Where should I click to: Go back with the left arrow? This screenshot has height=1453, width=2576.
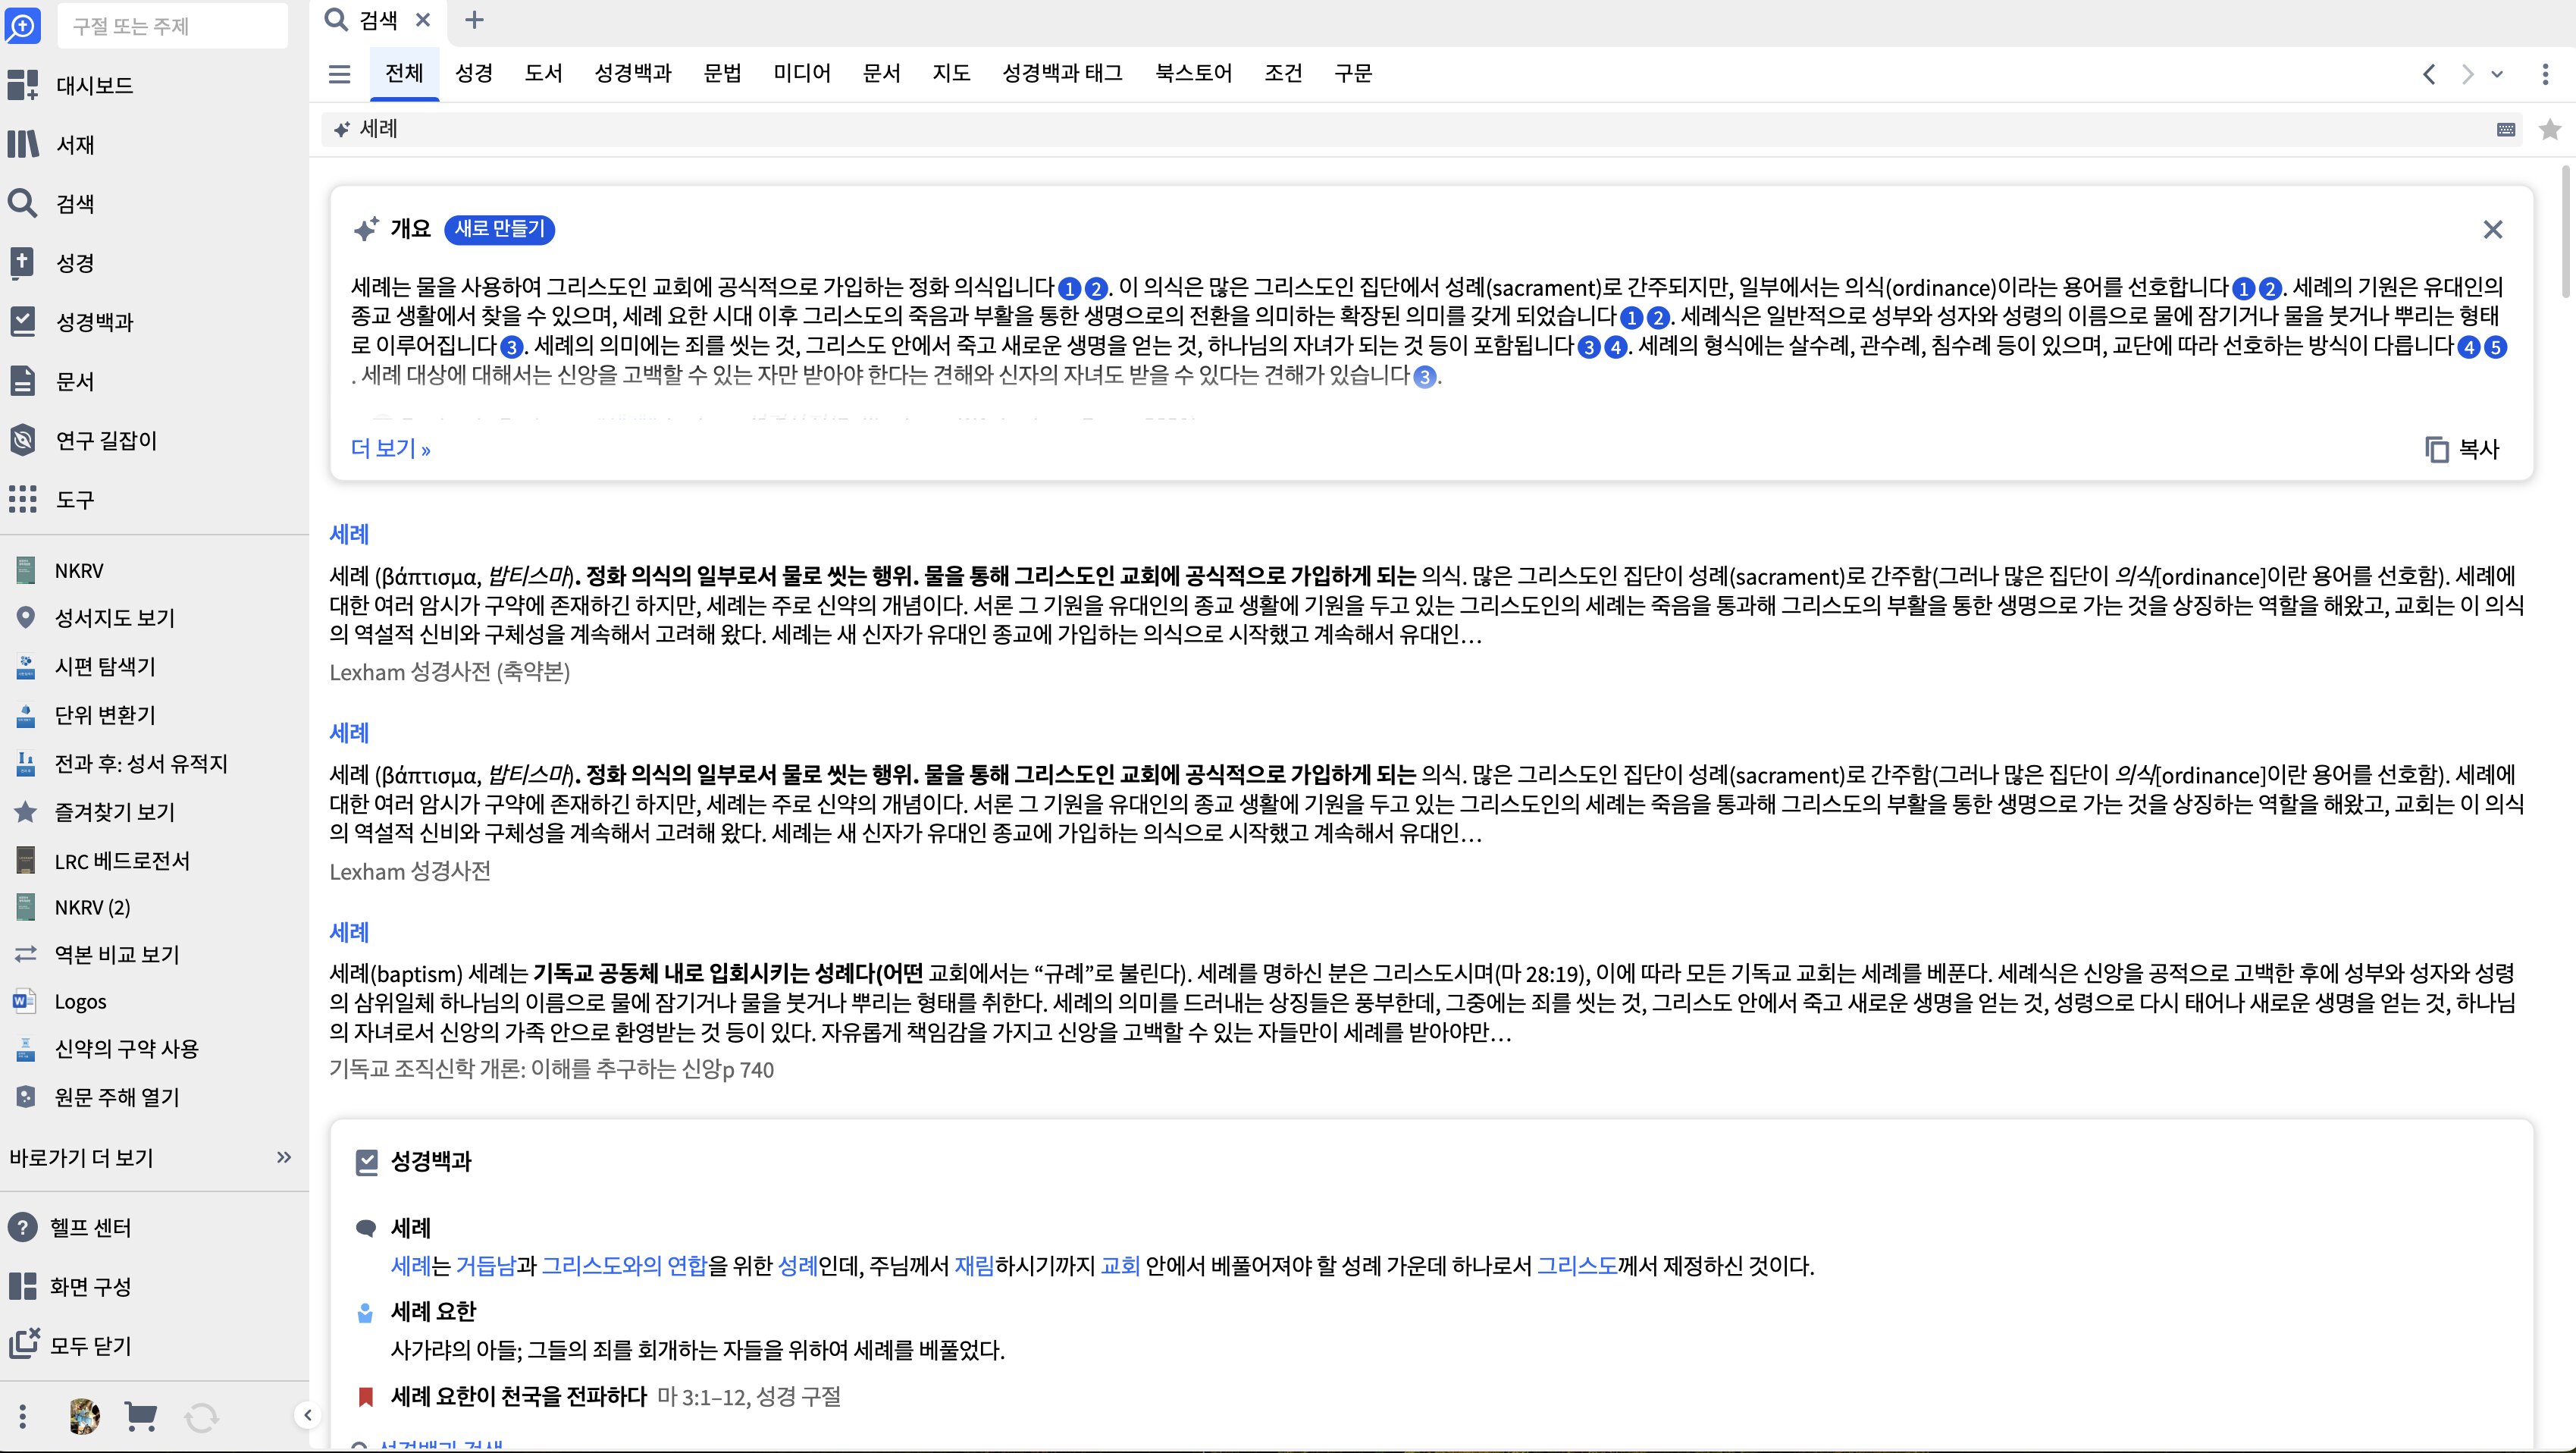[2429, 74]
